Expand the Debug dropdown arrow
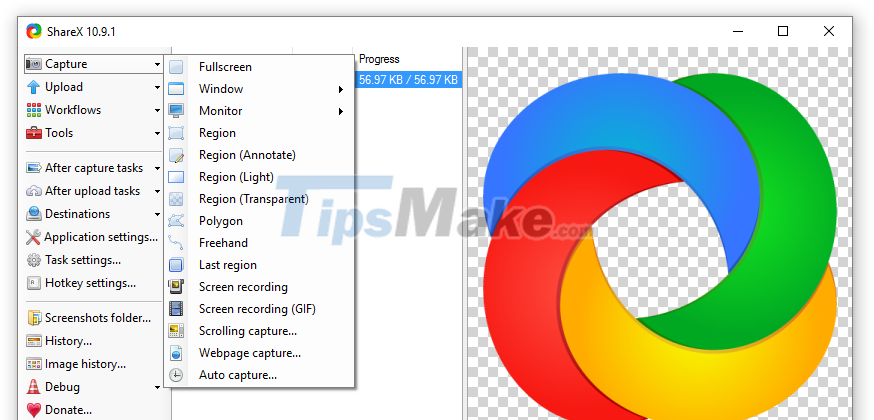The width and height of the screenshot is (874, 420). 157,387
